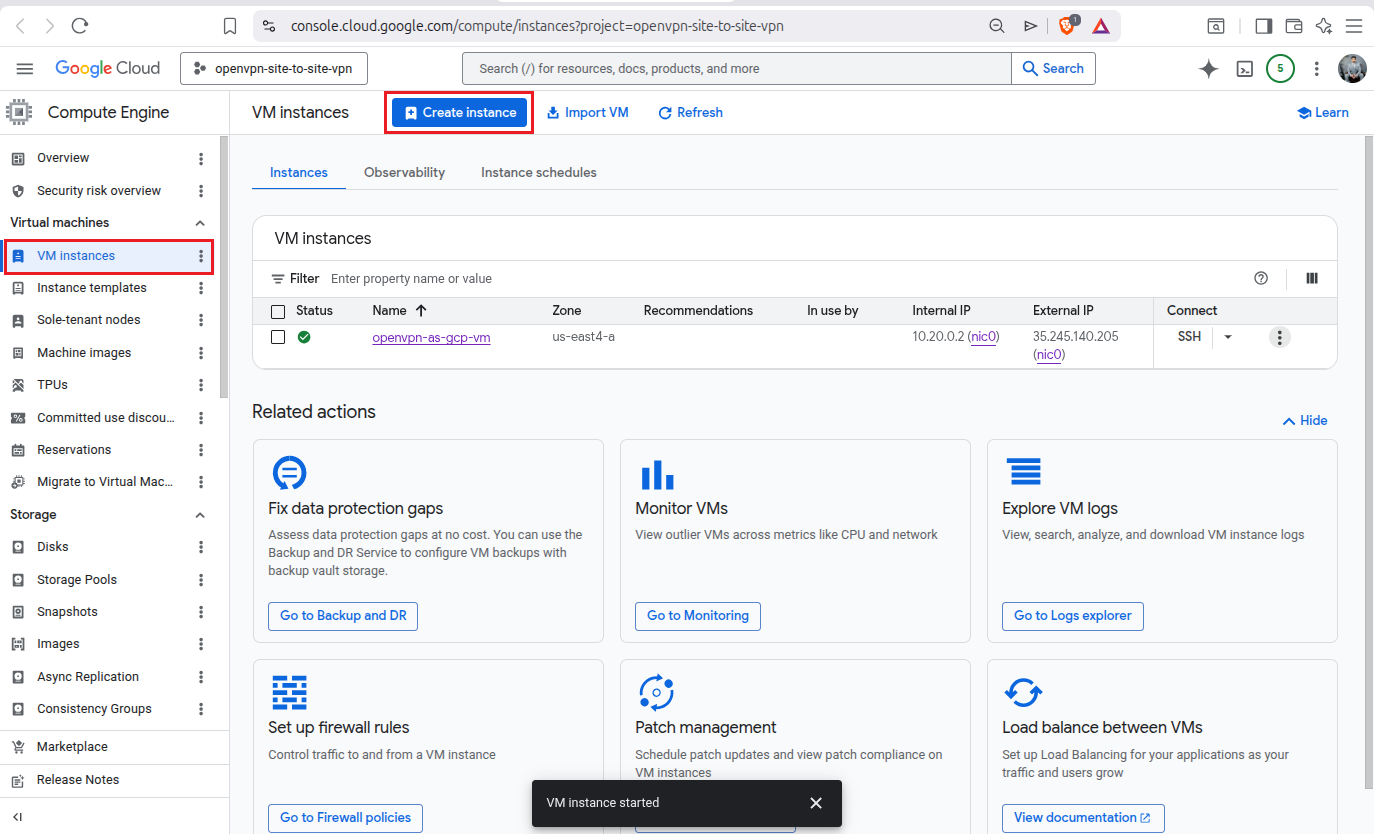Image resolution: width=1374 pixels, height=834 pixels.
Task: Click the Filter icon in table
Action: pos(278,279)
